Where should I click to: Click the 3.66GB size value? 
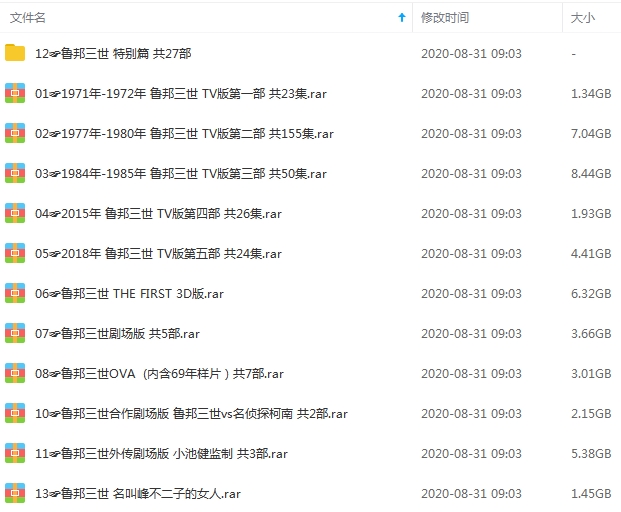point(591,333)
